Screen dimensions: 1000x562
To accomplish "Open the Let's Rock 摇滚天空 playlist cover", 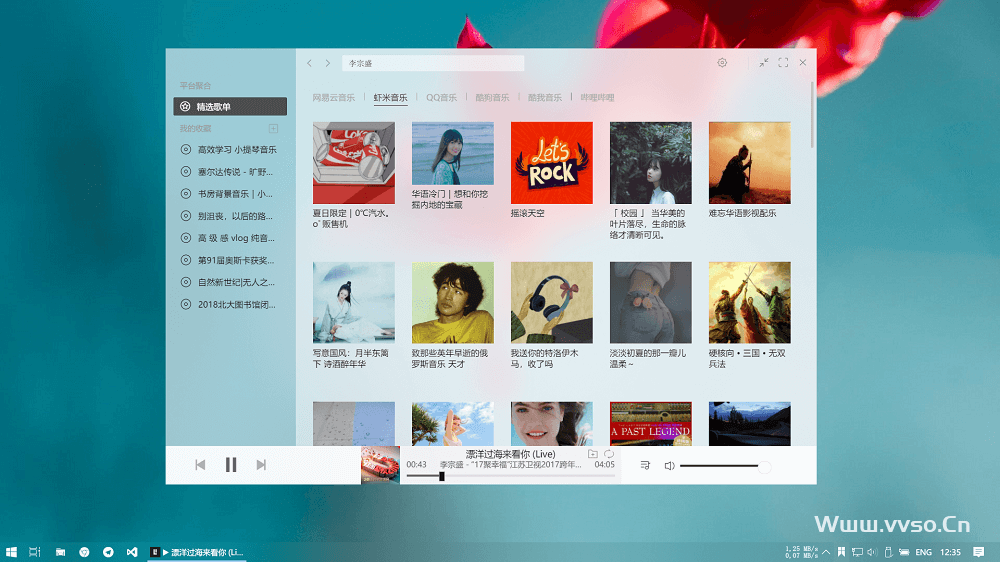I will 551,162.
